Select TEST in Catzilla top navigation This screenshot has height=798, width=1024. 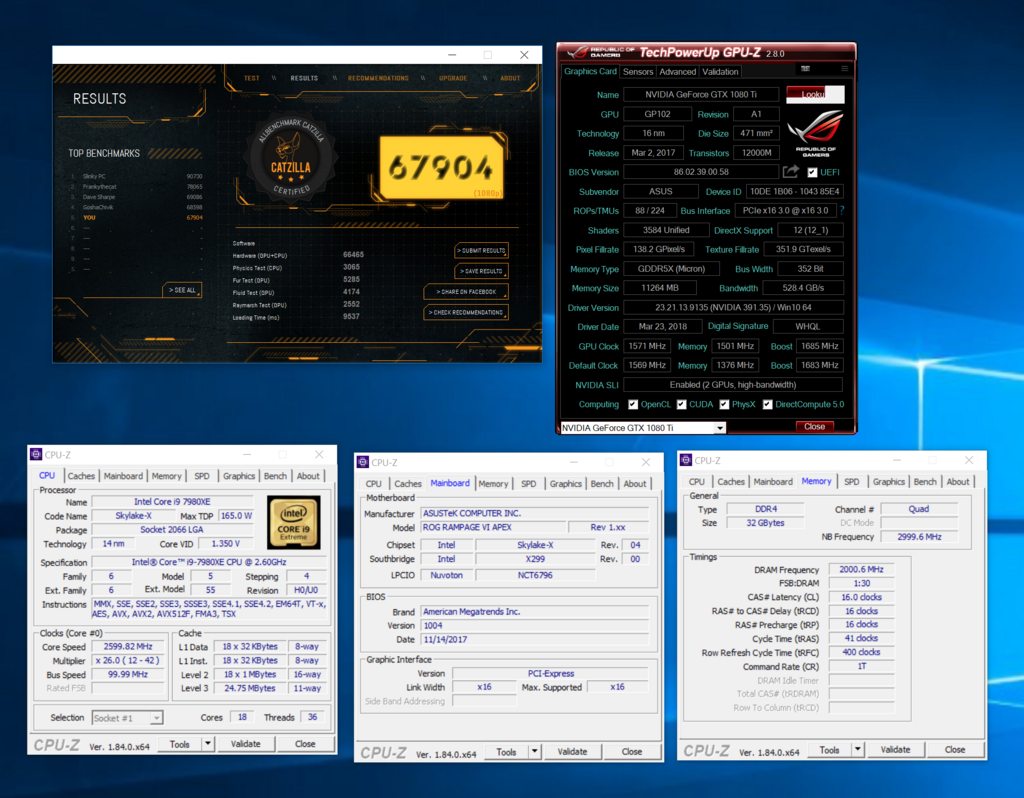(x=251, y=78)
